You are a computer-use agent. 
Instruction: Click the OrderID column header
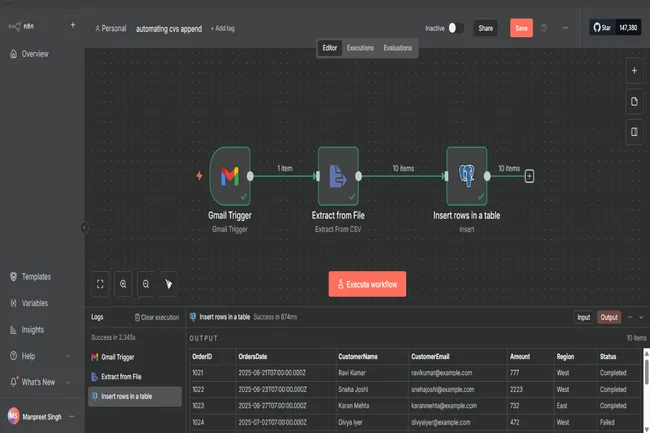point(213,357)
